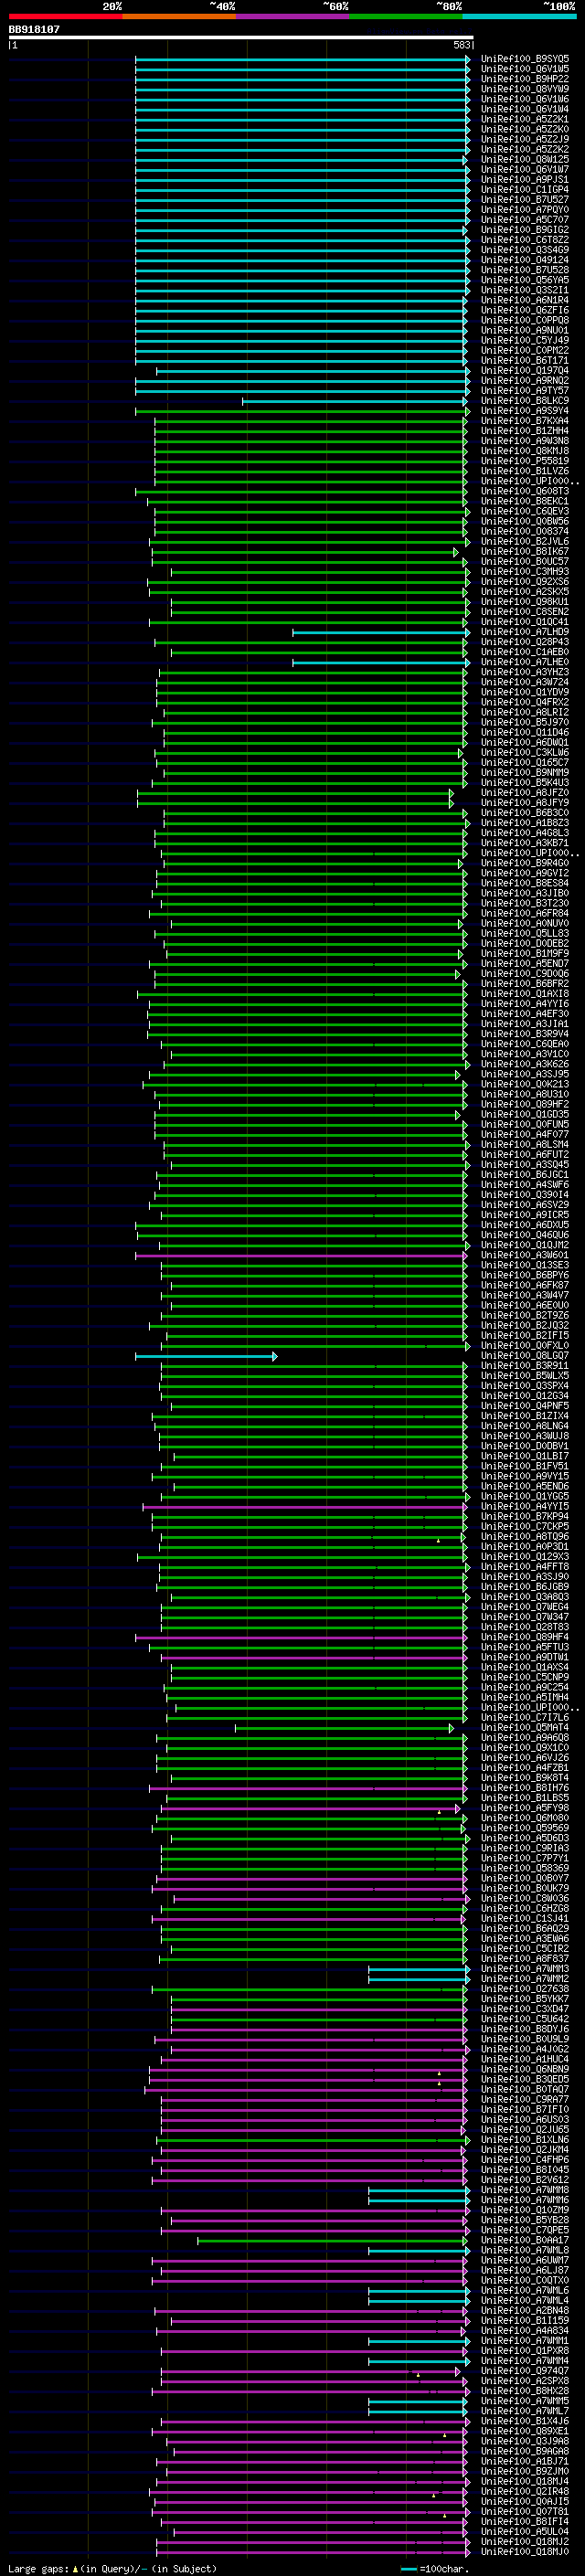This screenshot has height=2576, width=585.
Task: Click label UniRef100_A9S9Y4
Action: pyautogui.click(x=525, y=411)
